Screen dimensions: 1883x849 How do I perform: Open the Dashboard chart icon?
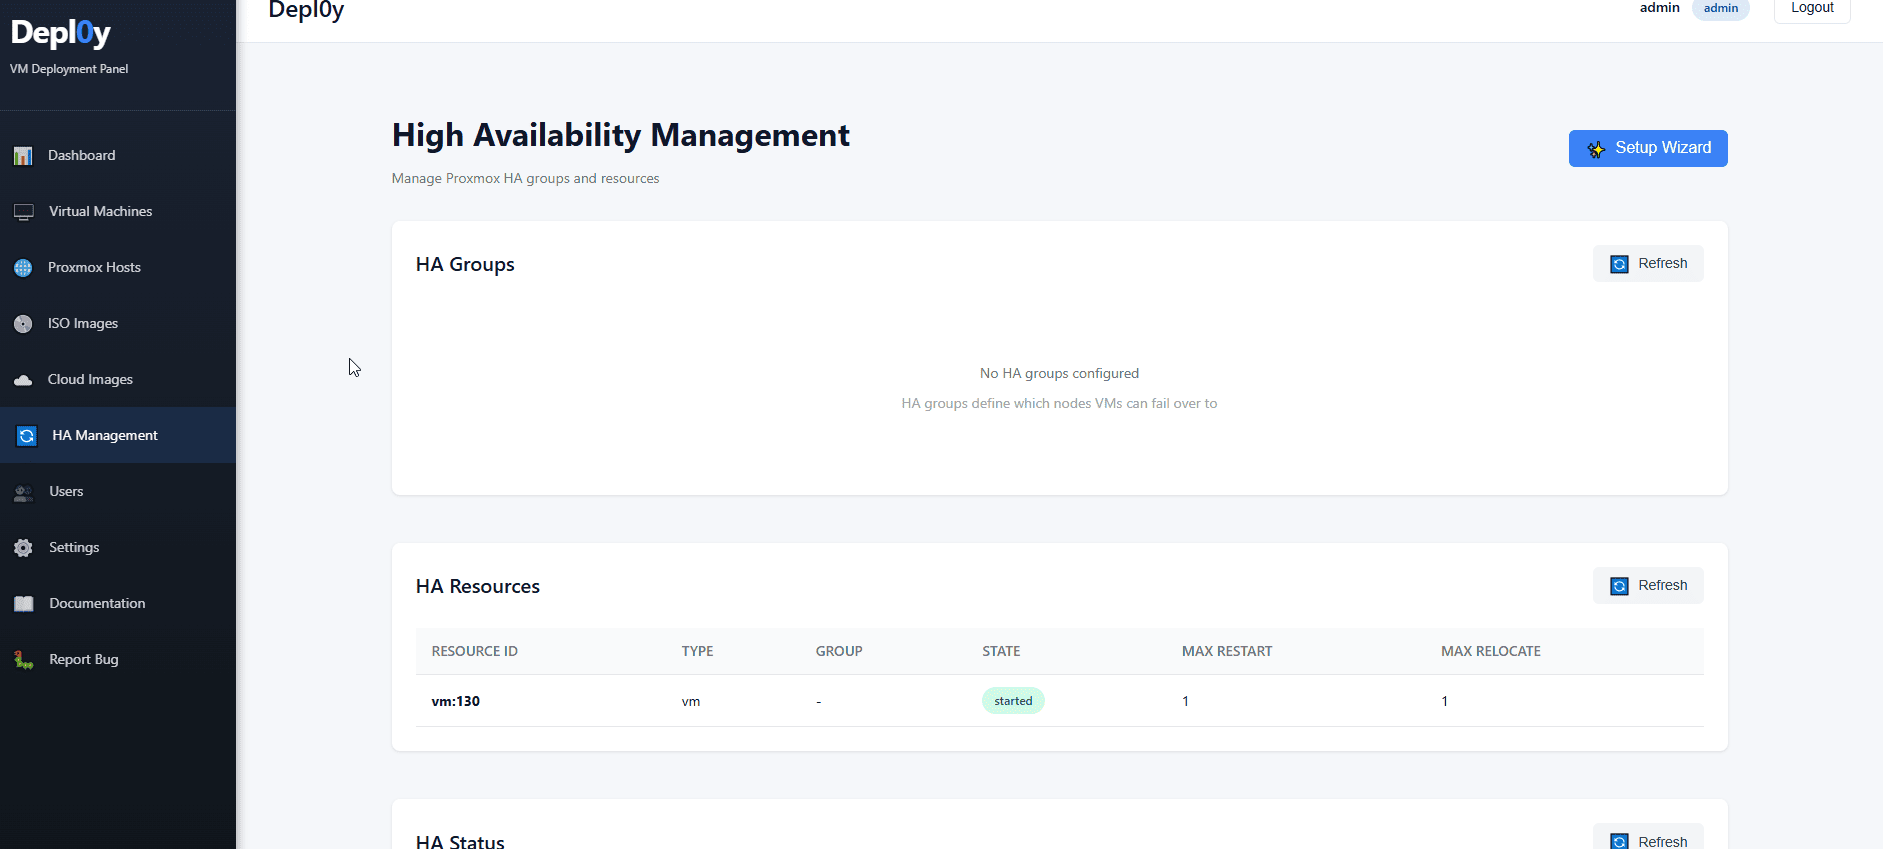click(23, 156)
